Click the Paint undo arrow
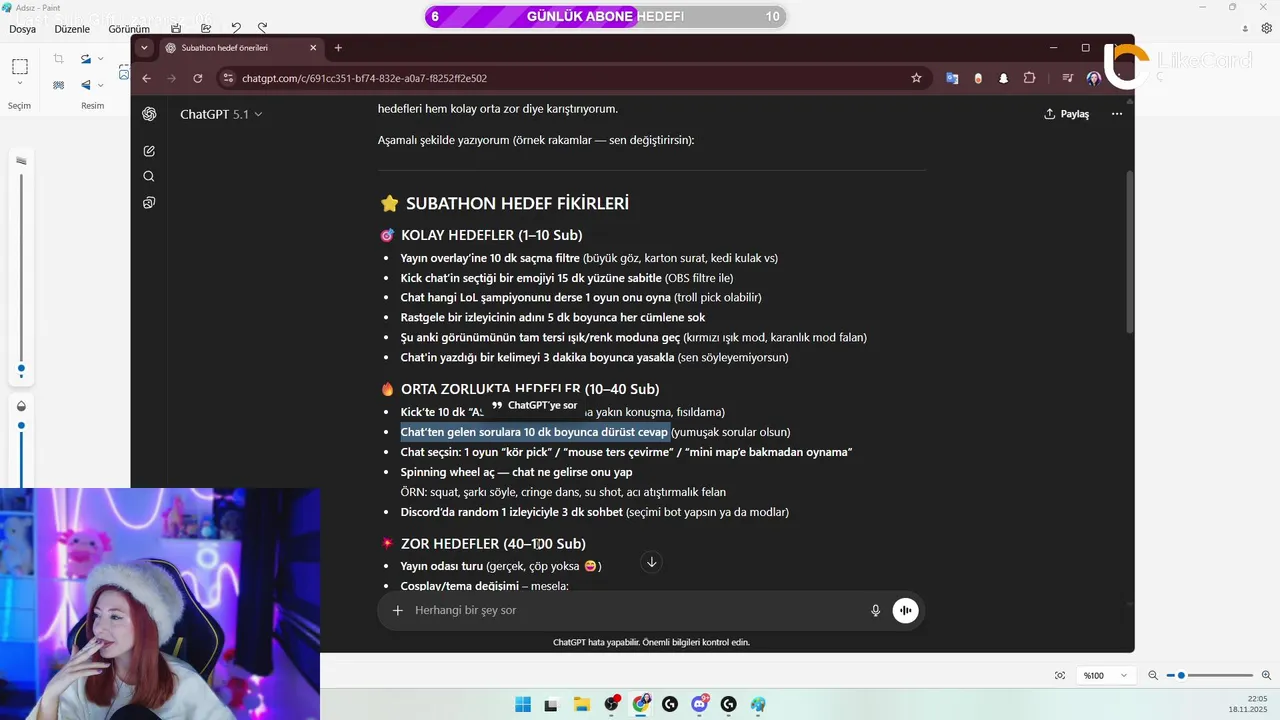This screenshot has height=720, width=1280. click(x=236, y=29)
